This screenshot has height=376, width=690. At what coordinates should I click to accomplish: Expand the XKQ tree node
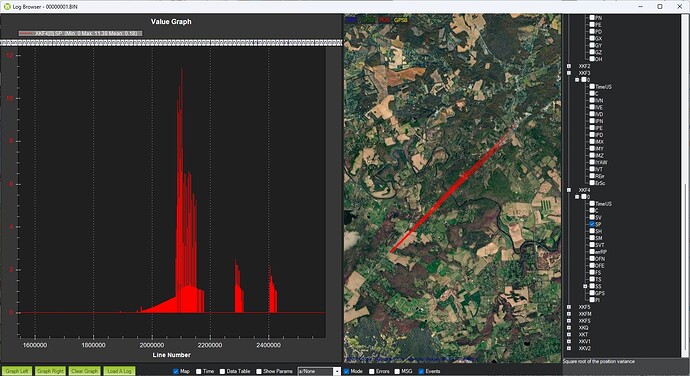(569, 328)
